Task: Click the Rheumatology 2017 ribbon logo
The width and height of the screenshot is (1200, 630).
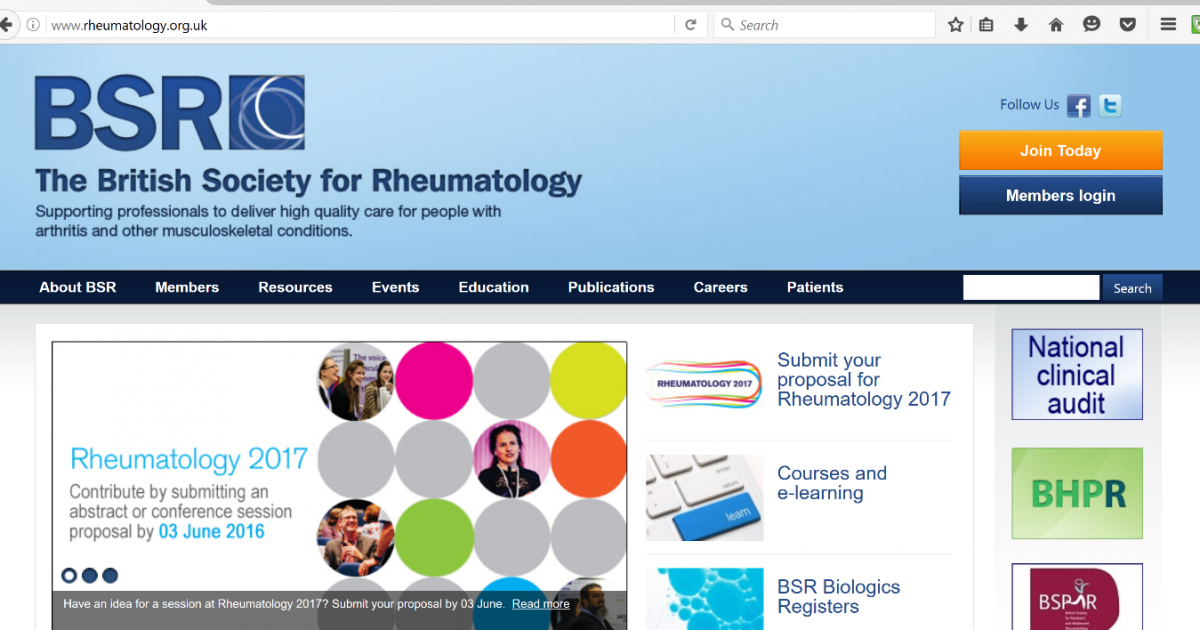Action: click(x=704, y=383)
